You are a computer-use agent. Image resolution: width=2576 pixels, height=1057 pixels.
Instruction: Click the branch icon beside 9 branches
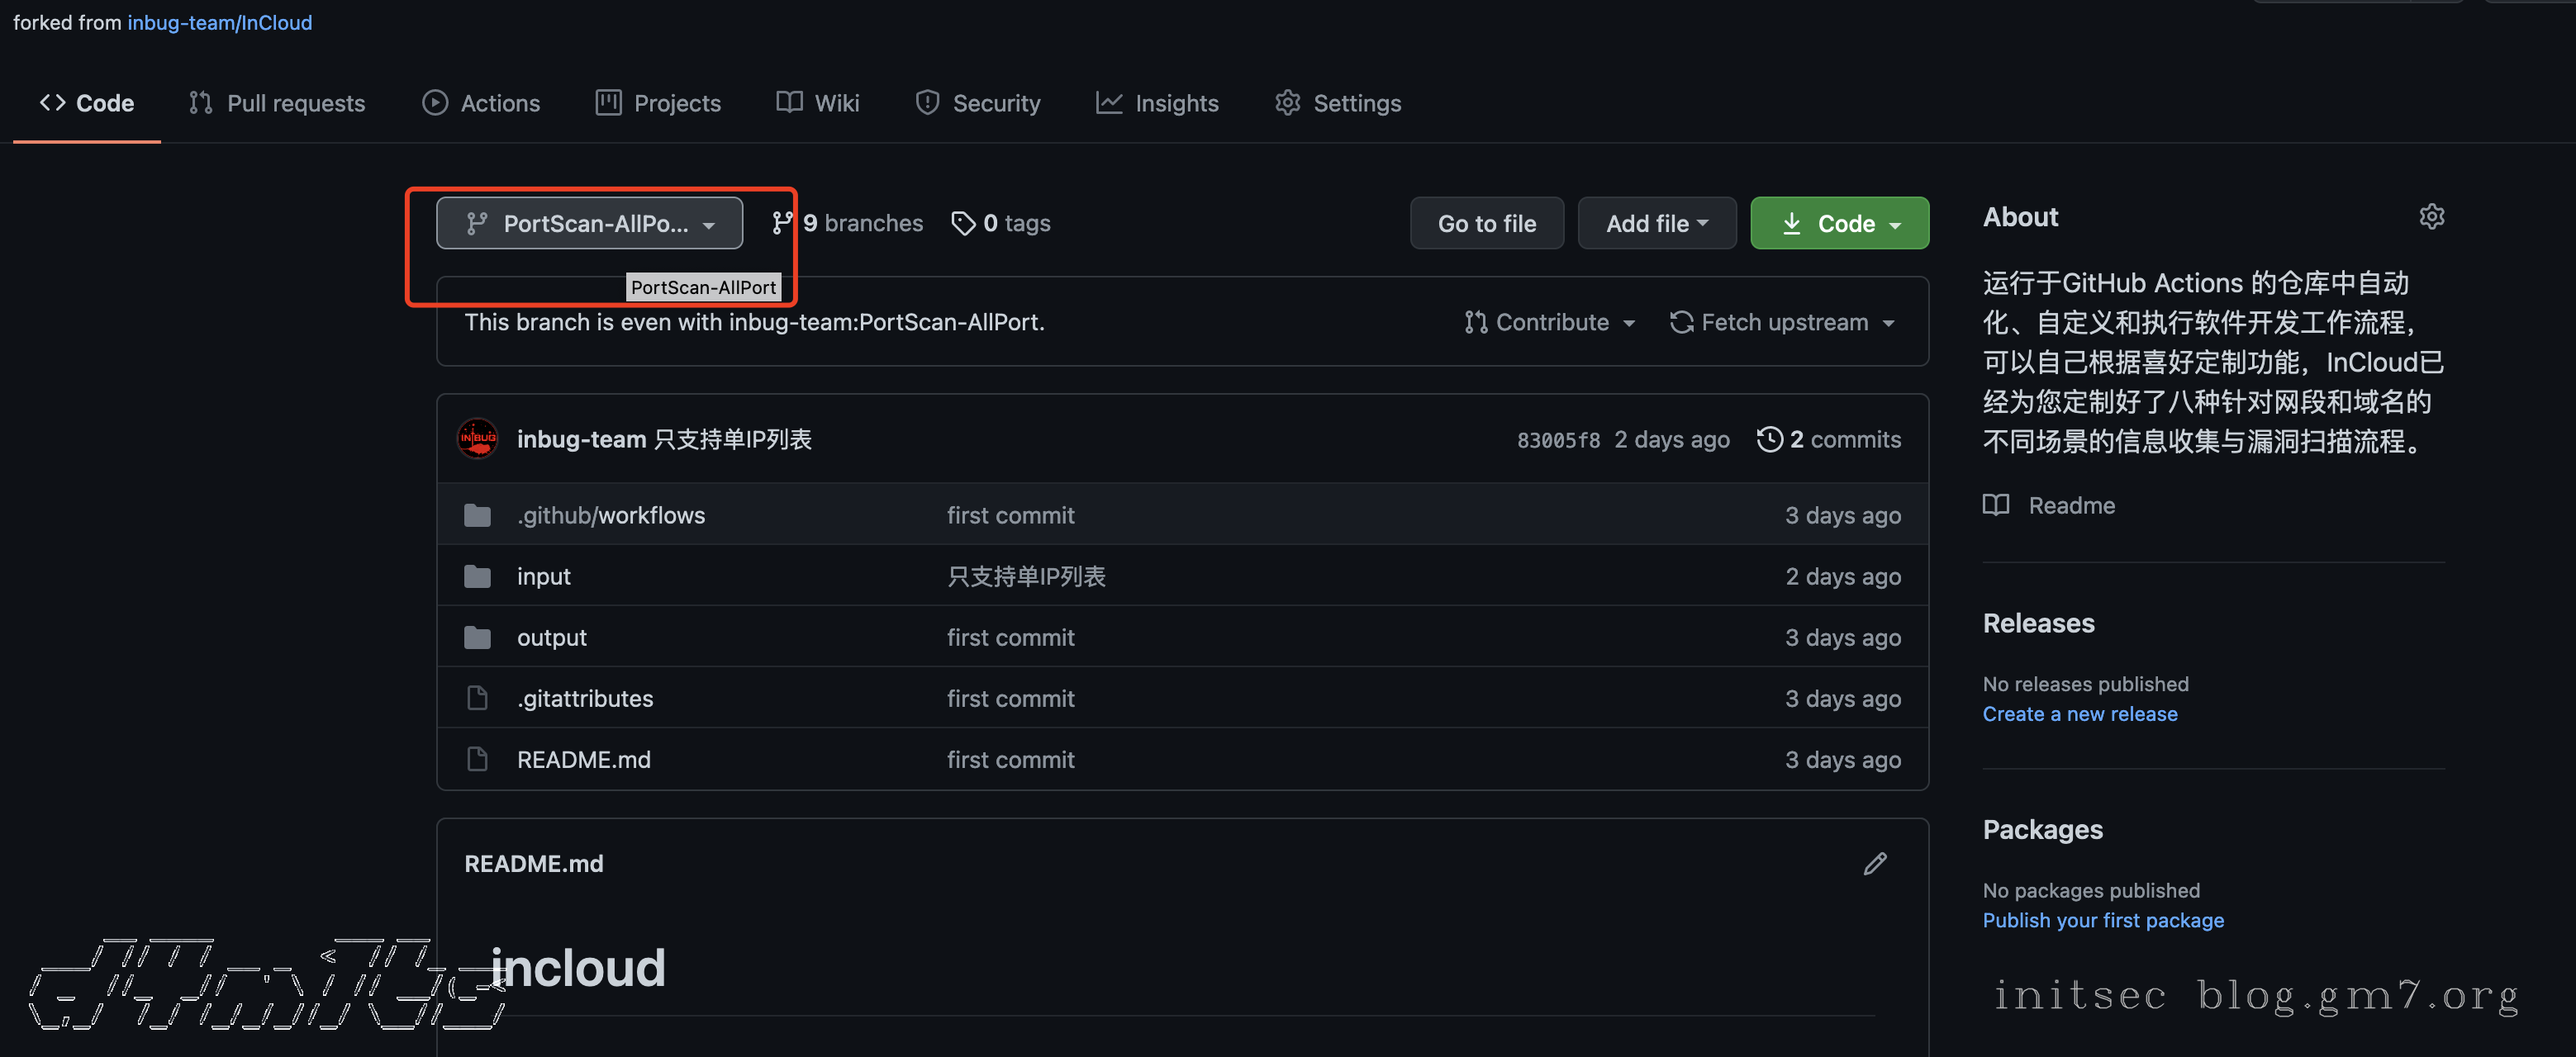(782, 223)
